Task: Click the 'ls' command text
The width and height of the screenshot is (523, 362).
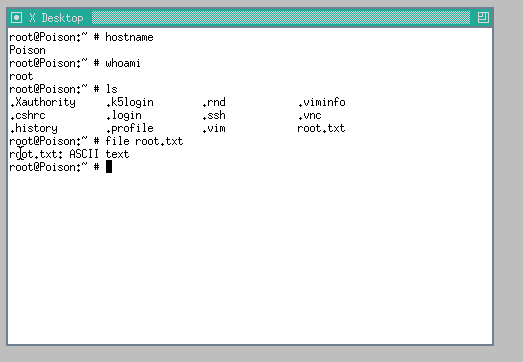Action: (112, 89)
